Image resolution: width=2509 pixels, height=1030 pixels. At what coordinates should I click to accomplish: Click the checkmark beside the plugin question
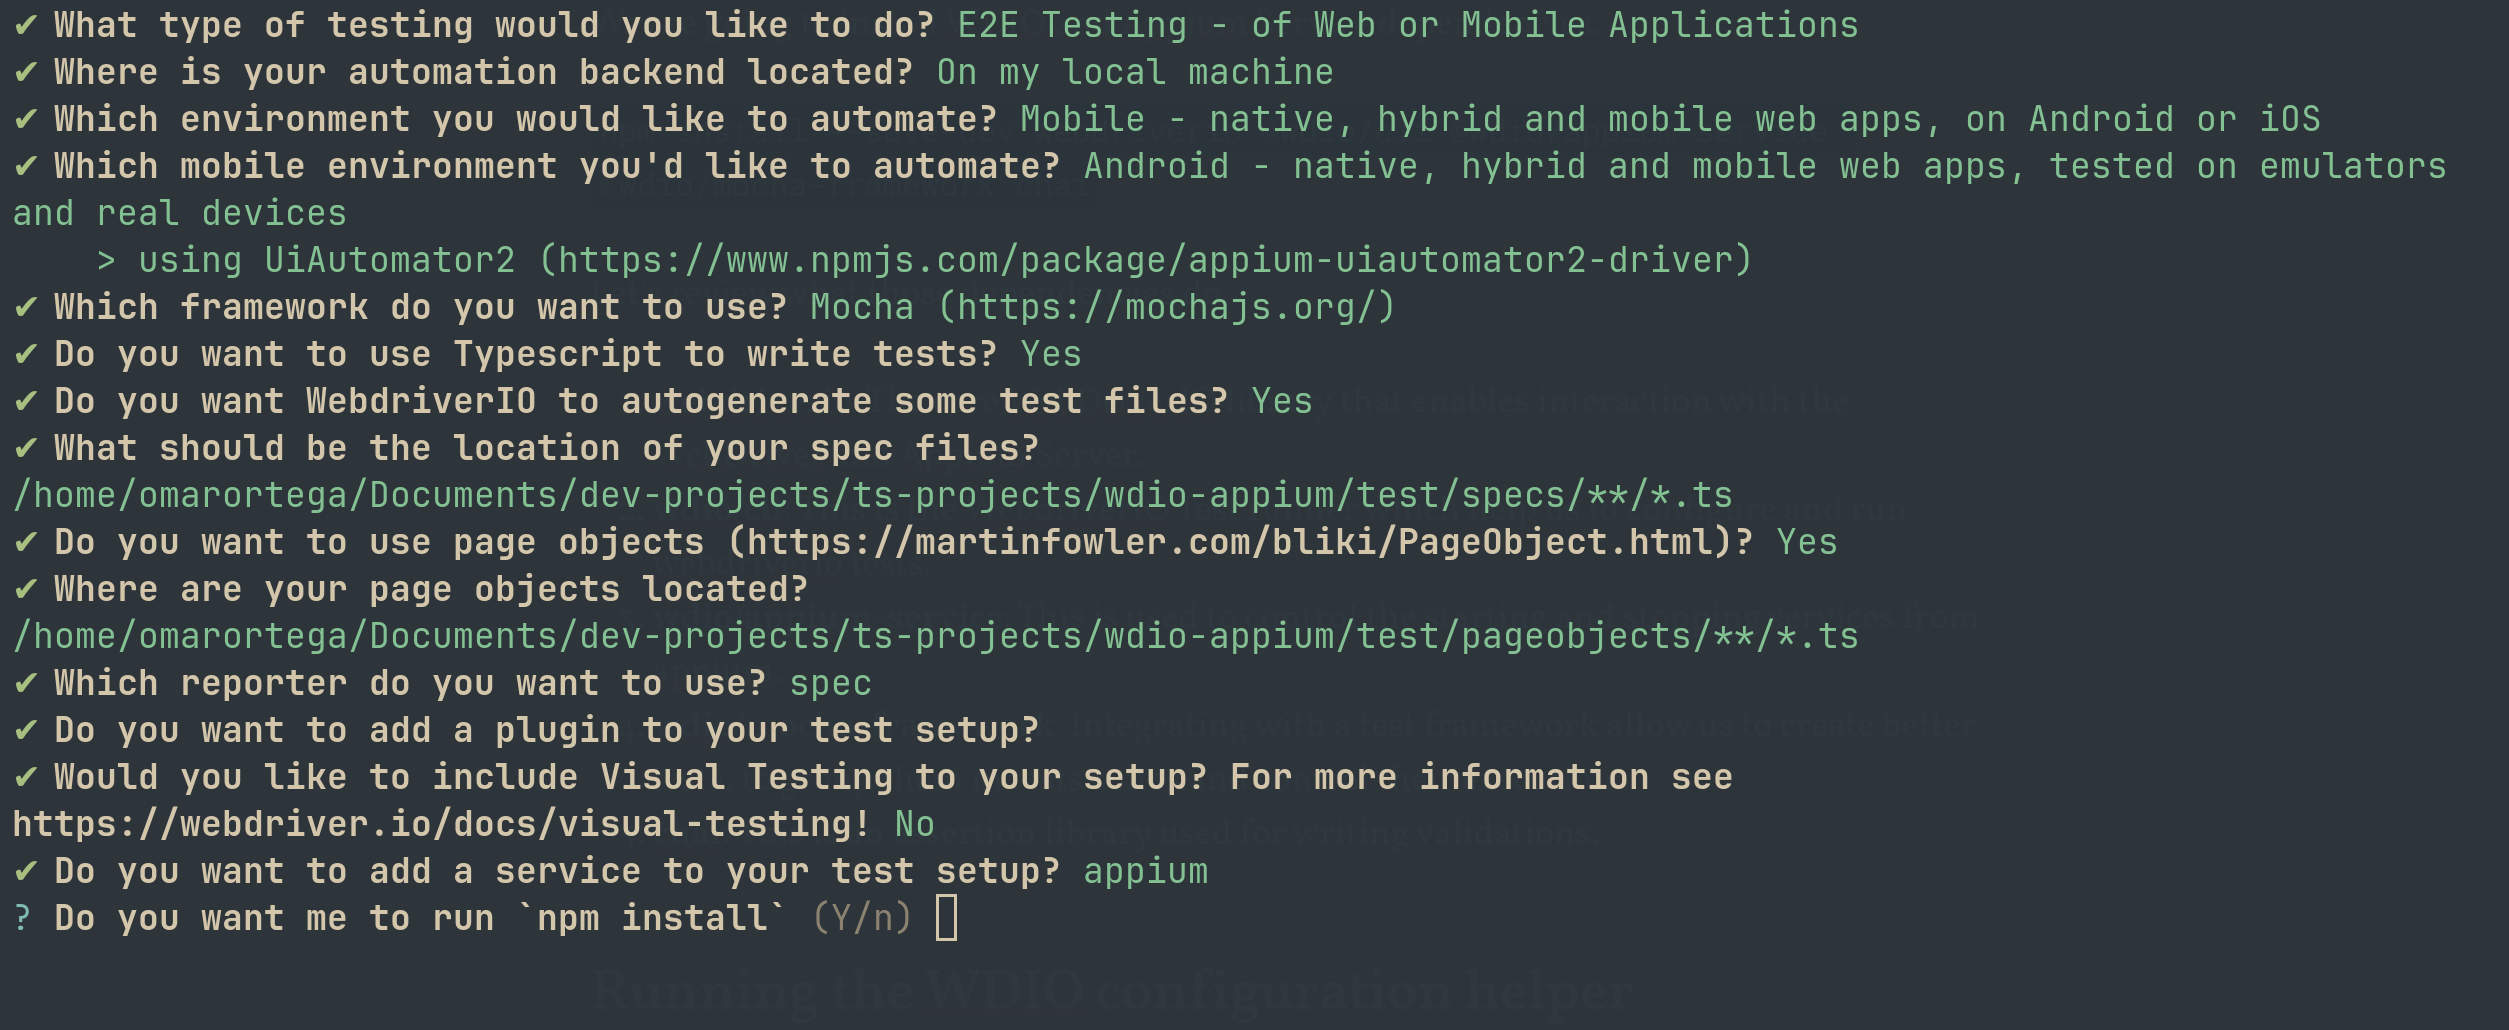(26, 730)
